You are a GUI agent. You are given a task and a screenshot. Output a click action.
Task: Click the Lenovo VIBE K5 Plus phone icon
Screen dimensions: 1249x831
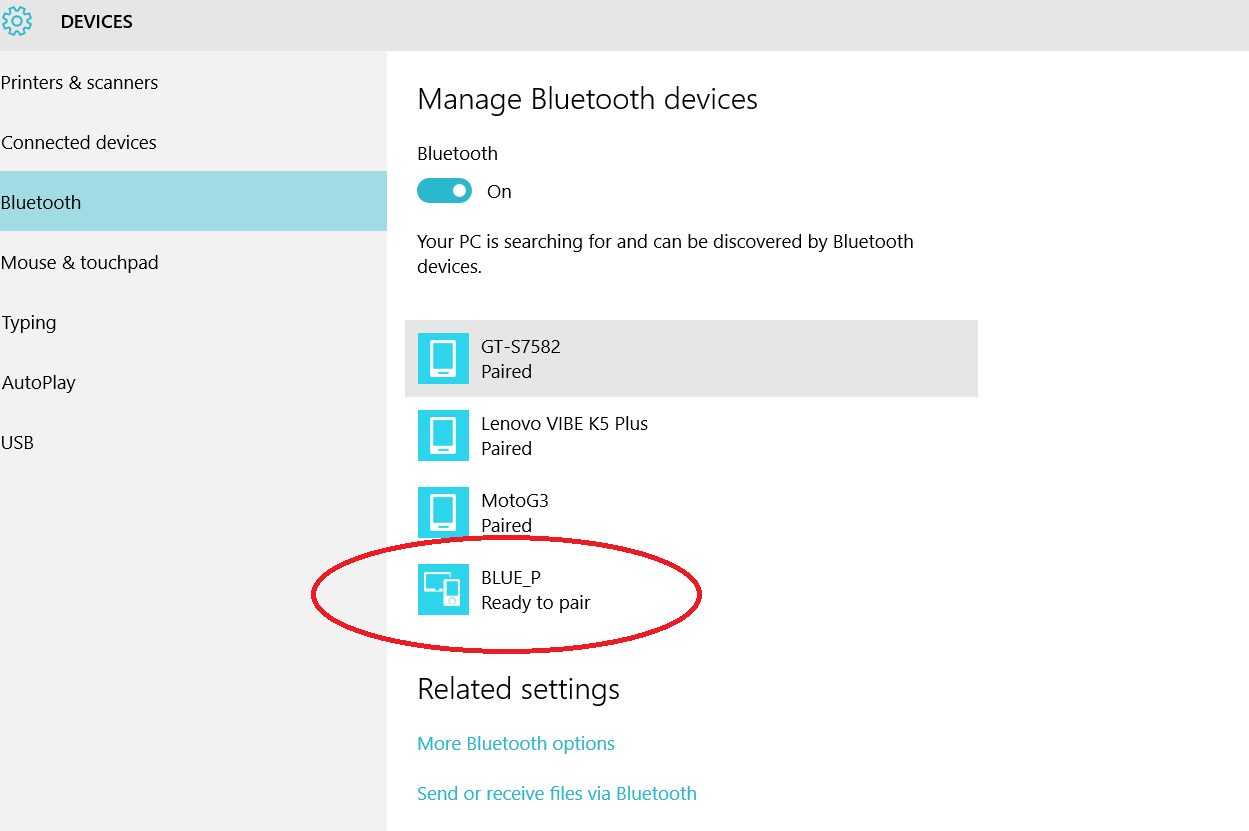443,435
